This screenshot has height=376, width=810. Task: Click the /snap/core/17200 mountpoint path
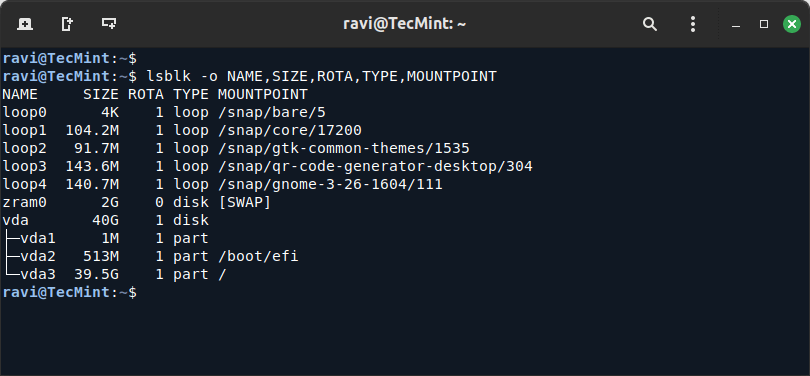pyautogui.click(x=290, y=131)
